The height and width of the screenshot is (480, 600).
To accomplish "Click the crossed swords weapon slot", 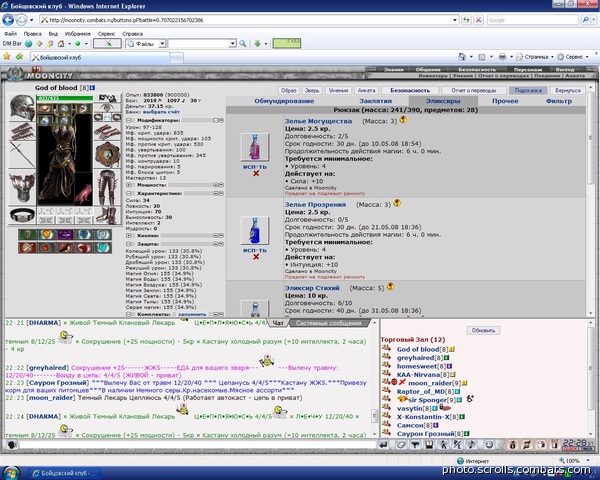I will click(x=22, y=155).
